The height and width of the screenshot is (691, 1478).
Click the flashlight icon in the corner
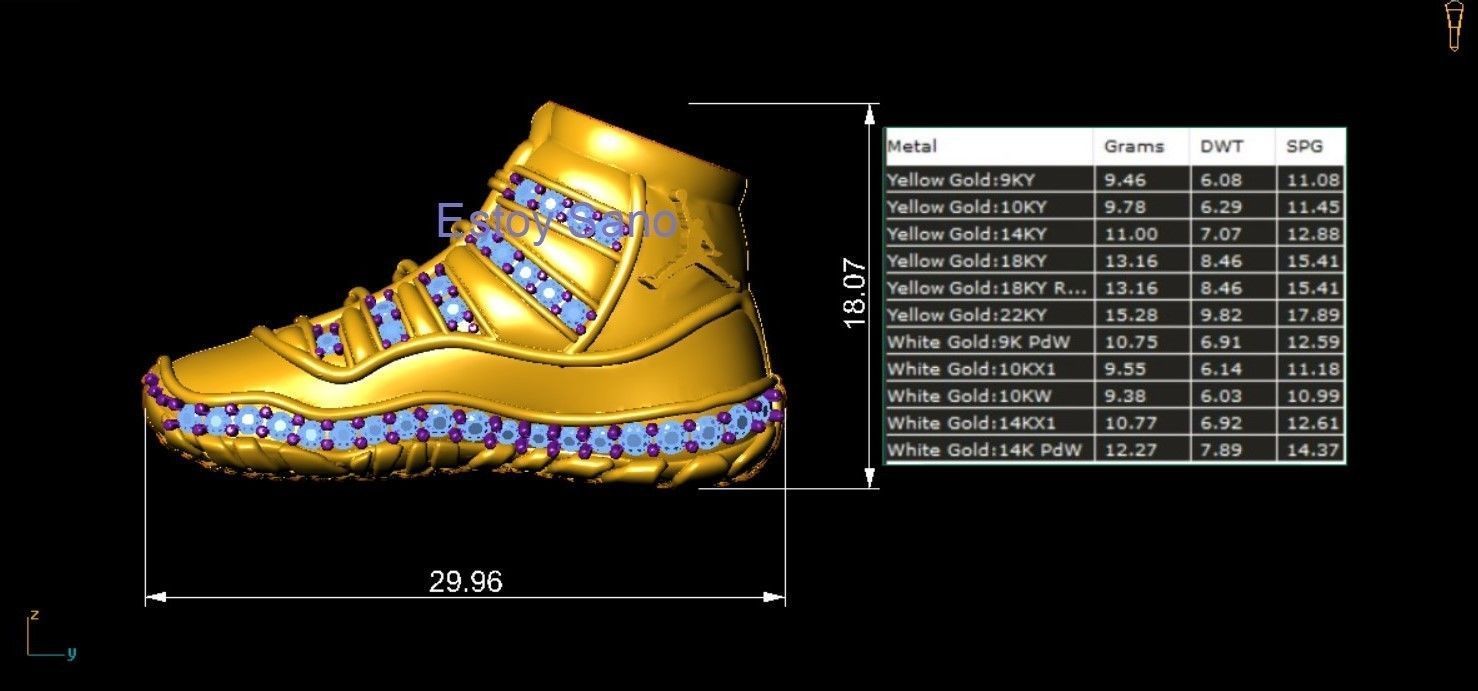1455,25
